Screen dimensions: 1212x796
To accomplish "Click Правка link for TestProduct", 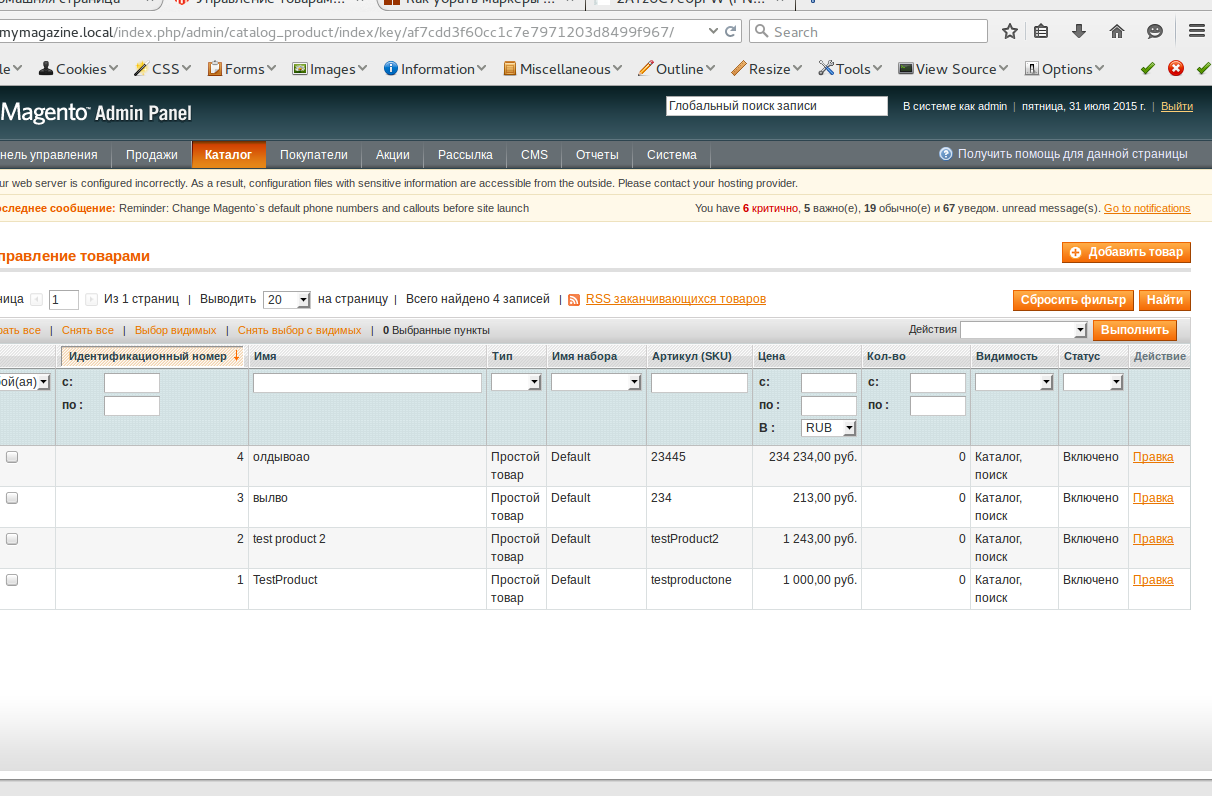I will point(1153,580).
